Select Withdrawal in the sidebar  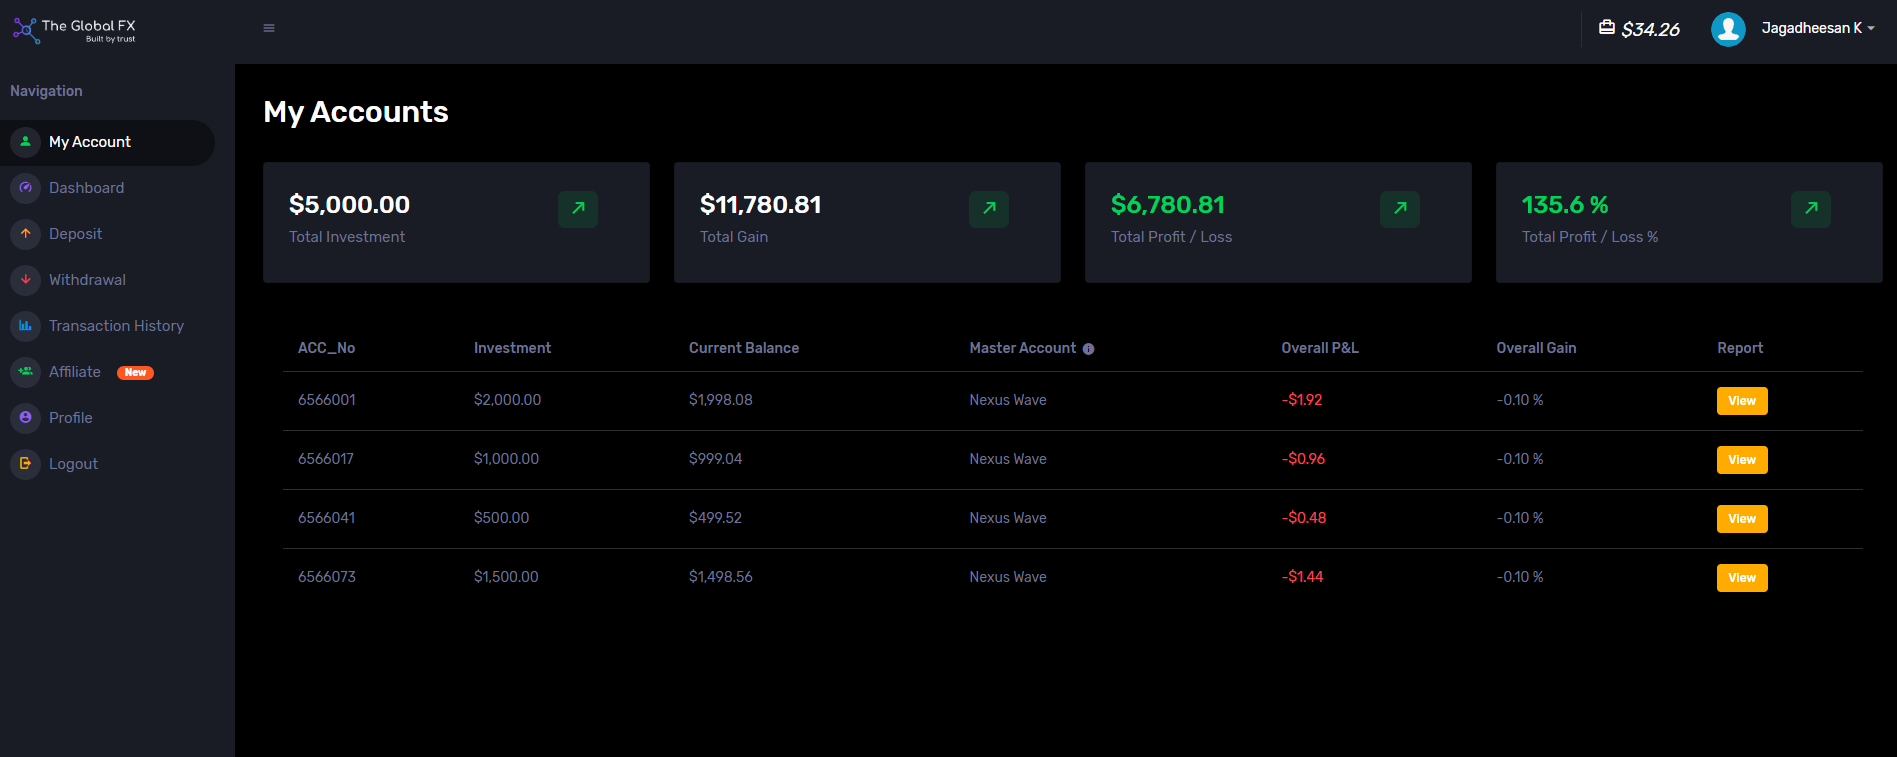[x=87, y=280]
